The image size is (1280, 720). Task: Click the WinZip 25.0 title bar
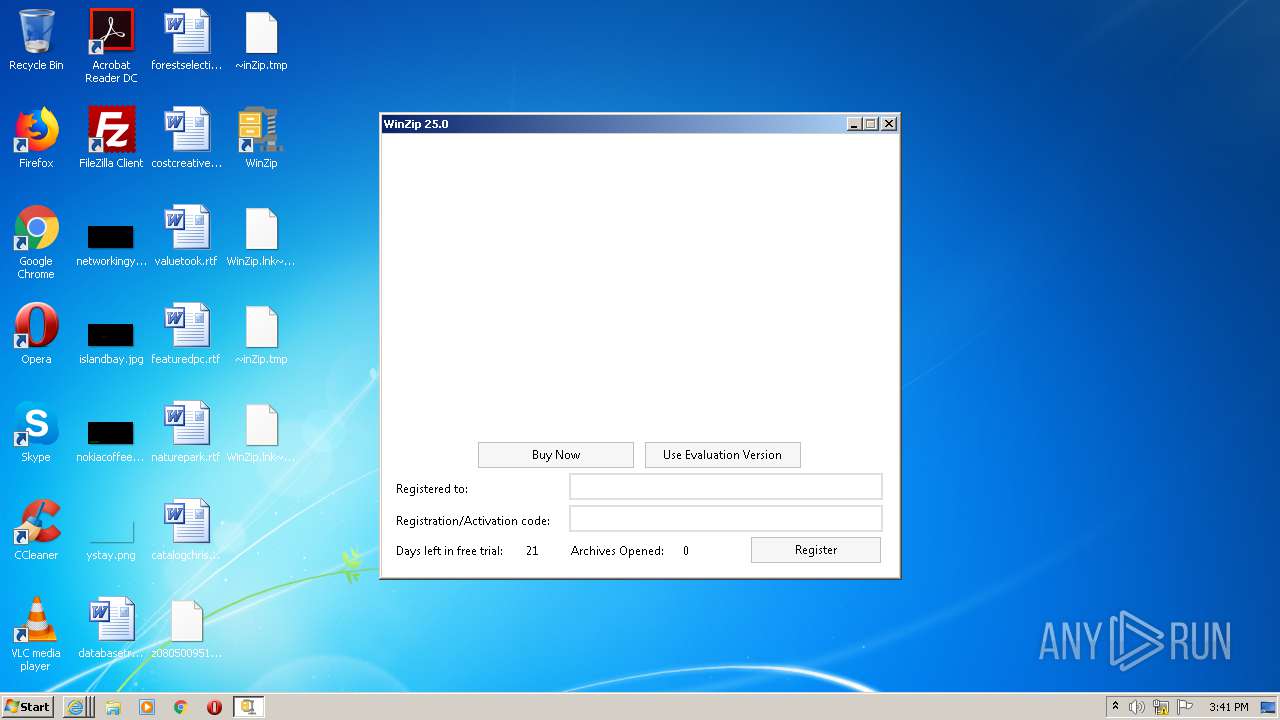point(612,124)
